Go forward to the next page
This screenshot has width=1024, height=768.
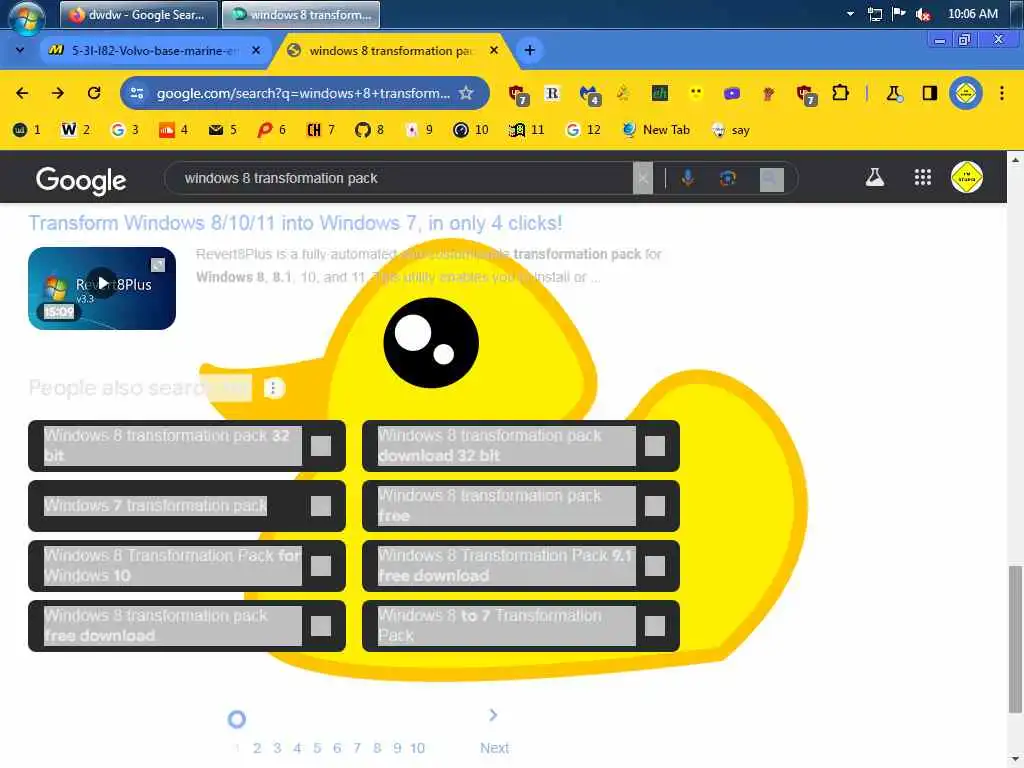[x=58, y=93]
